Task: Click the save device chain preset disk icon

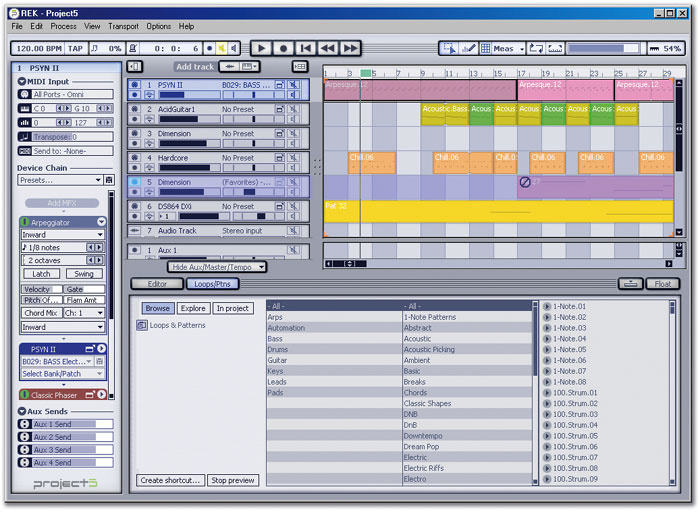Action: (x=108, y=180)
